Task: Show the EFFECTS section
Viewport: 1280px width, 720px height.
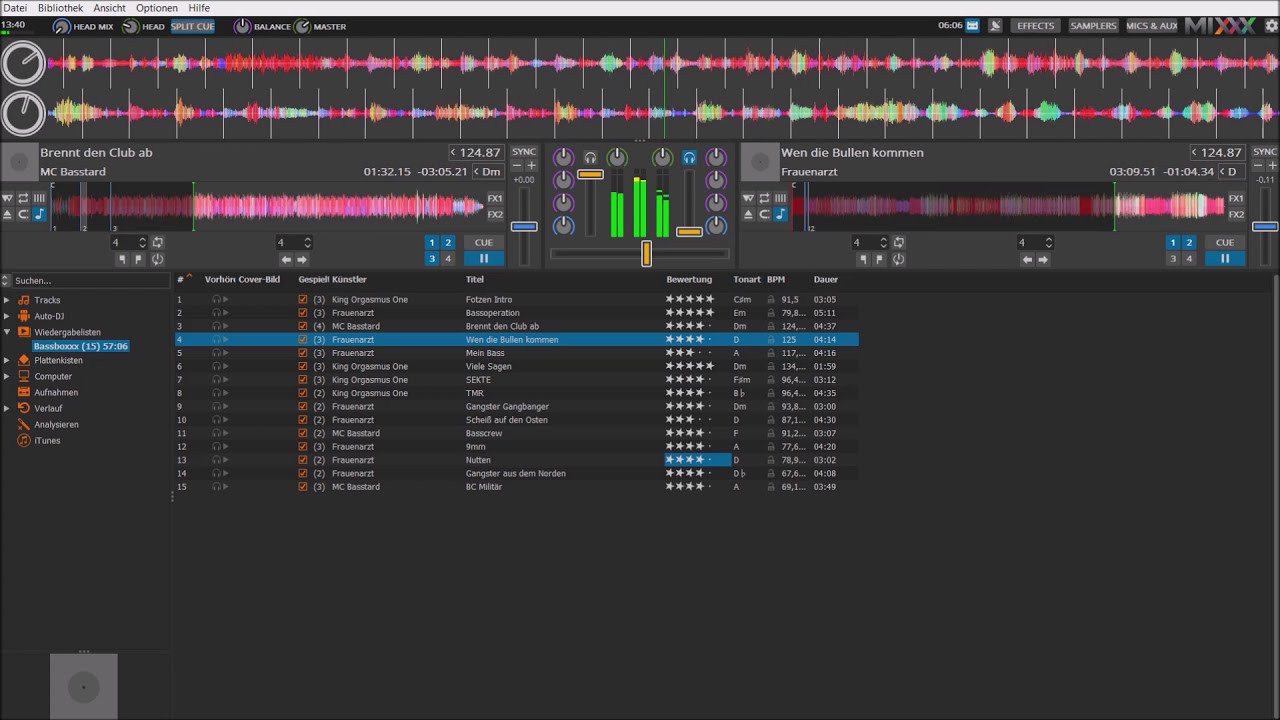Action: [1036, 26]
